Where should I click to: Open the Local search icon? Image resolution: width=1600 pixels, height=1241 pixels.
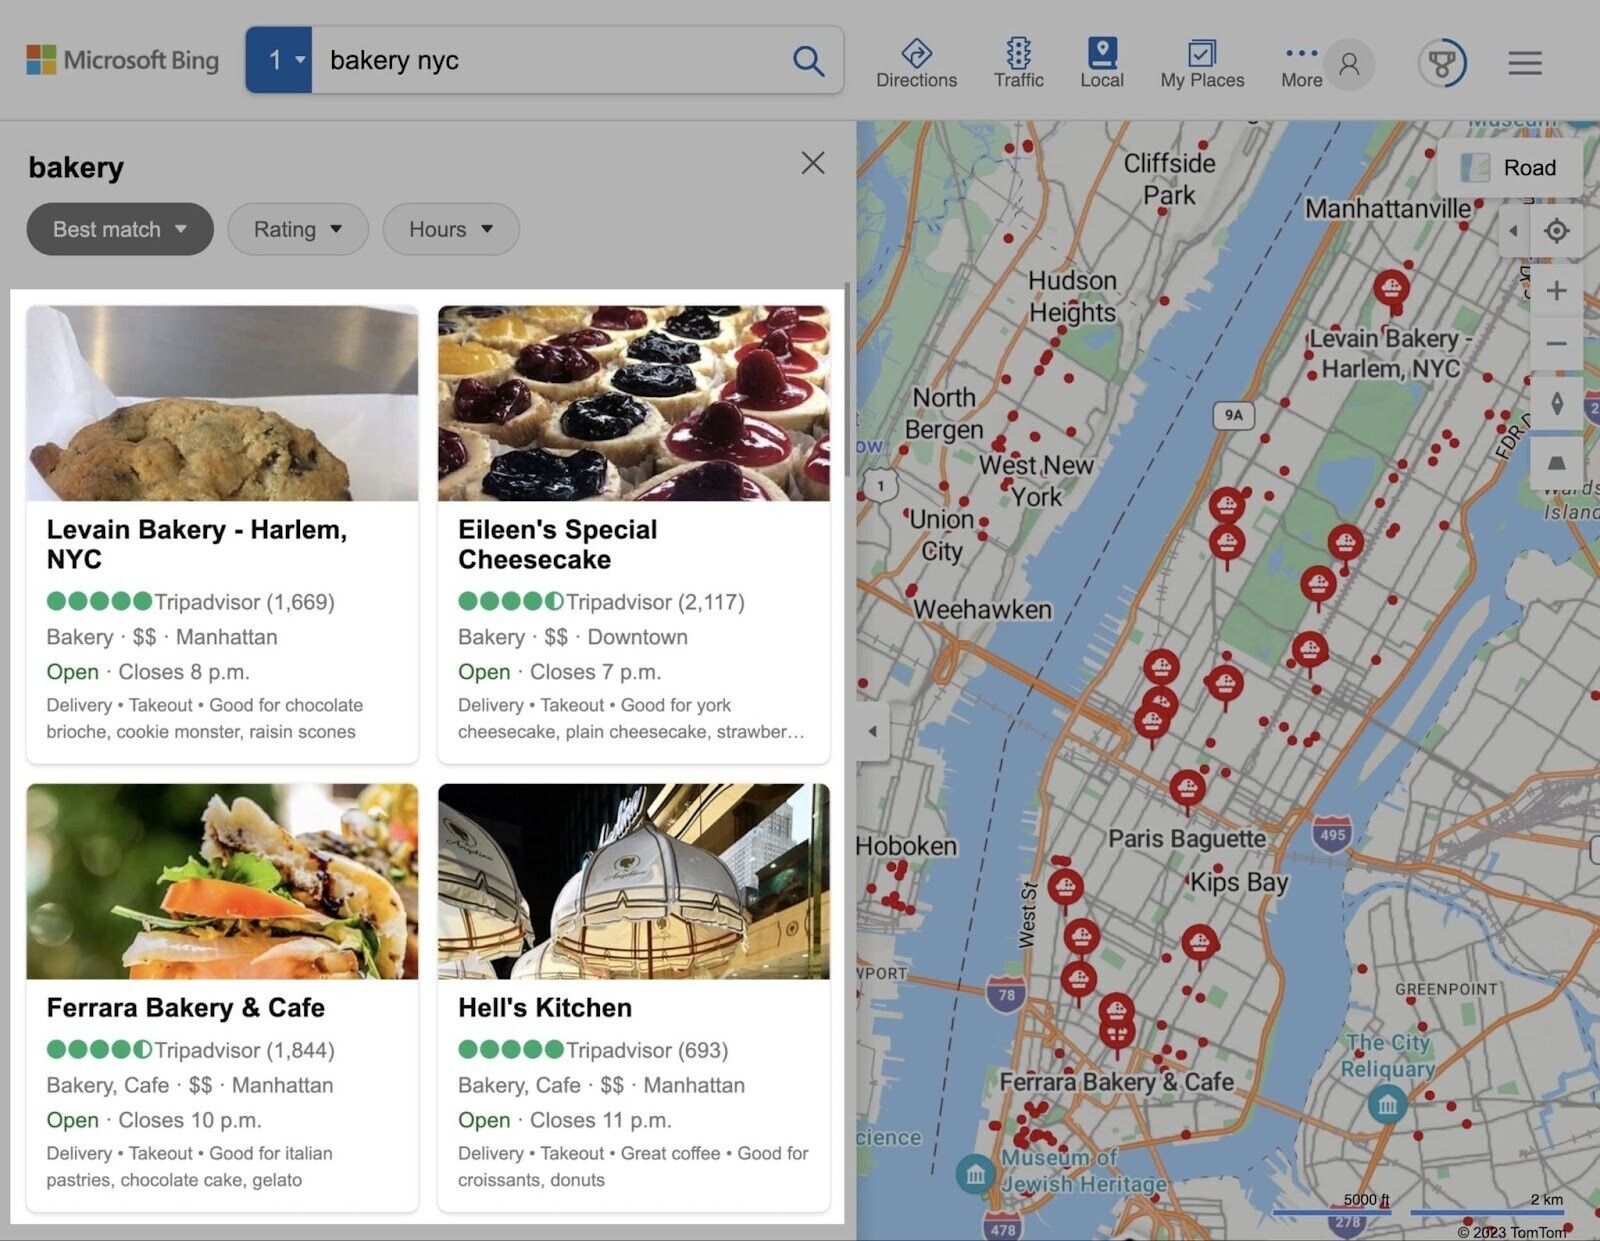point(1101,62)
